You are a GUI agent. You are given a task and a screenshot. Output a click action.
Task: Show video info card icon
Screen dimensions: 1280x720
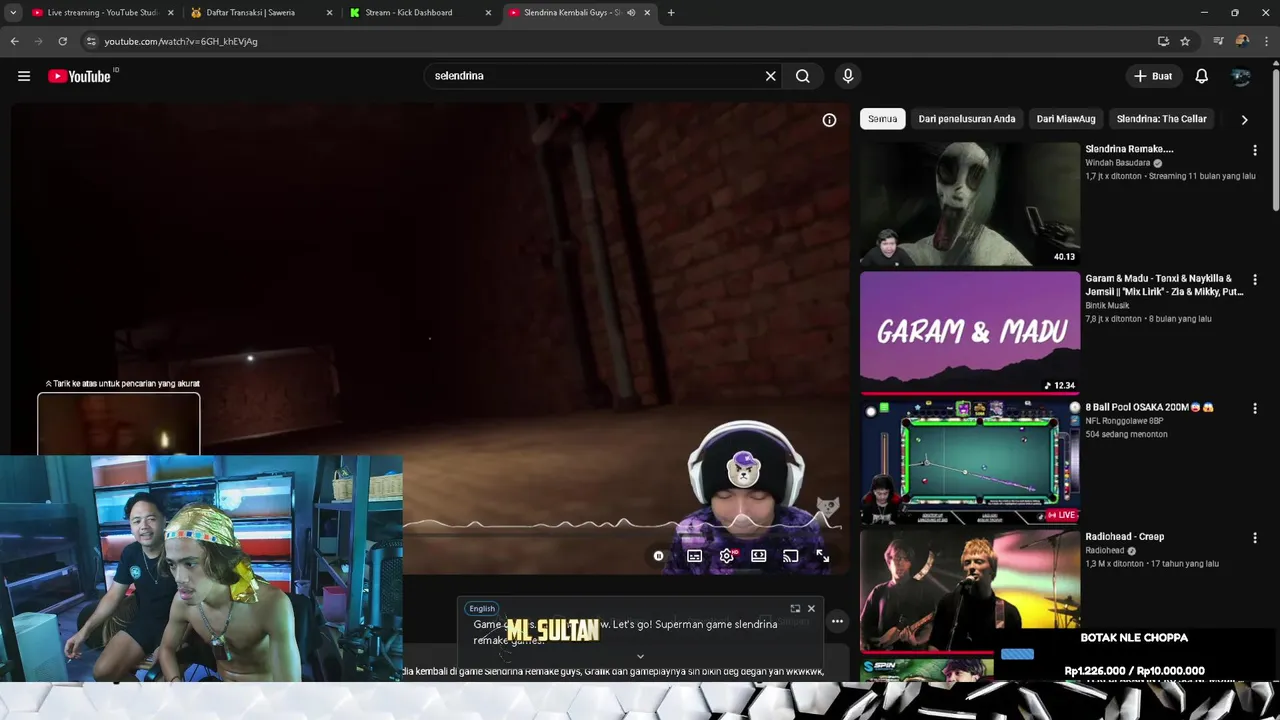coord(829,120)
